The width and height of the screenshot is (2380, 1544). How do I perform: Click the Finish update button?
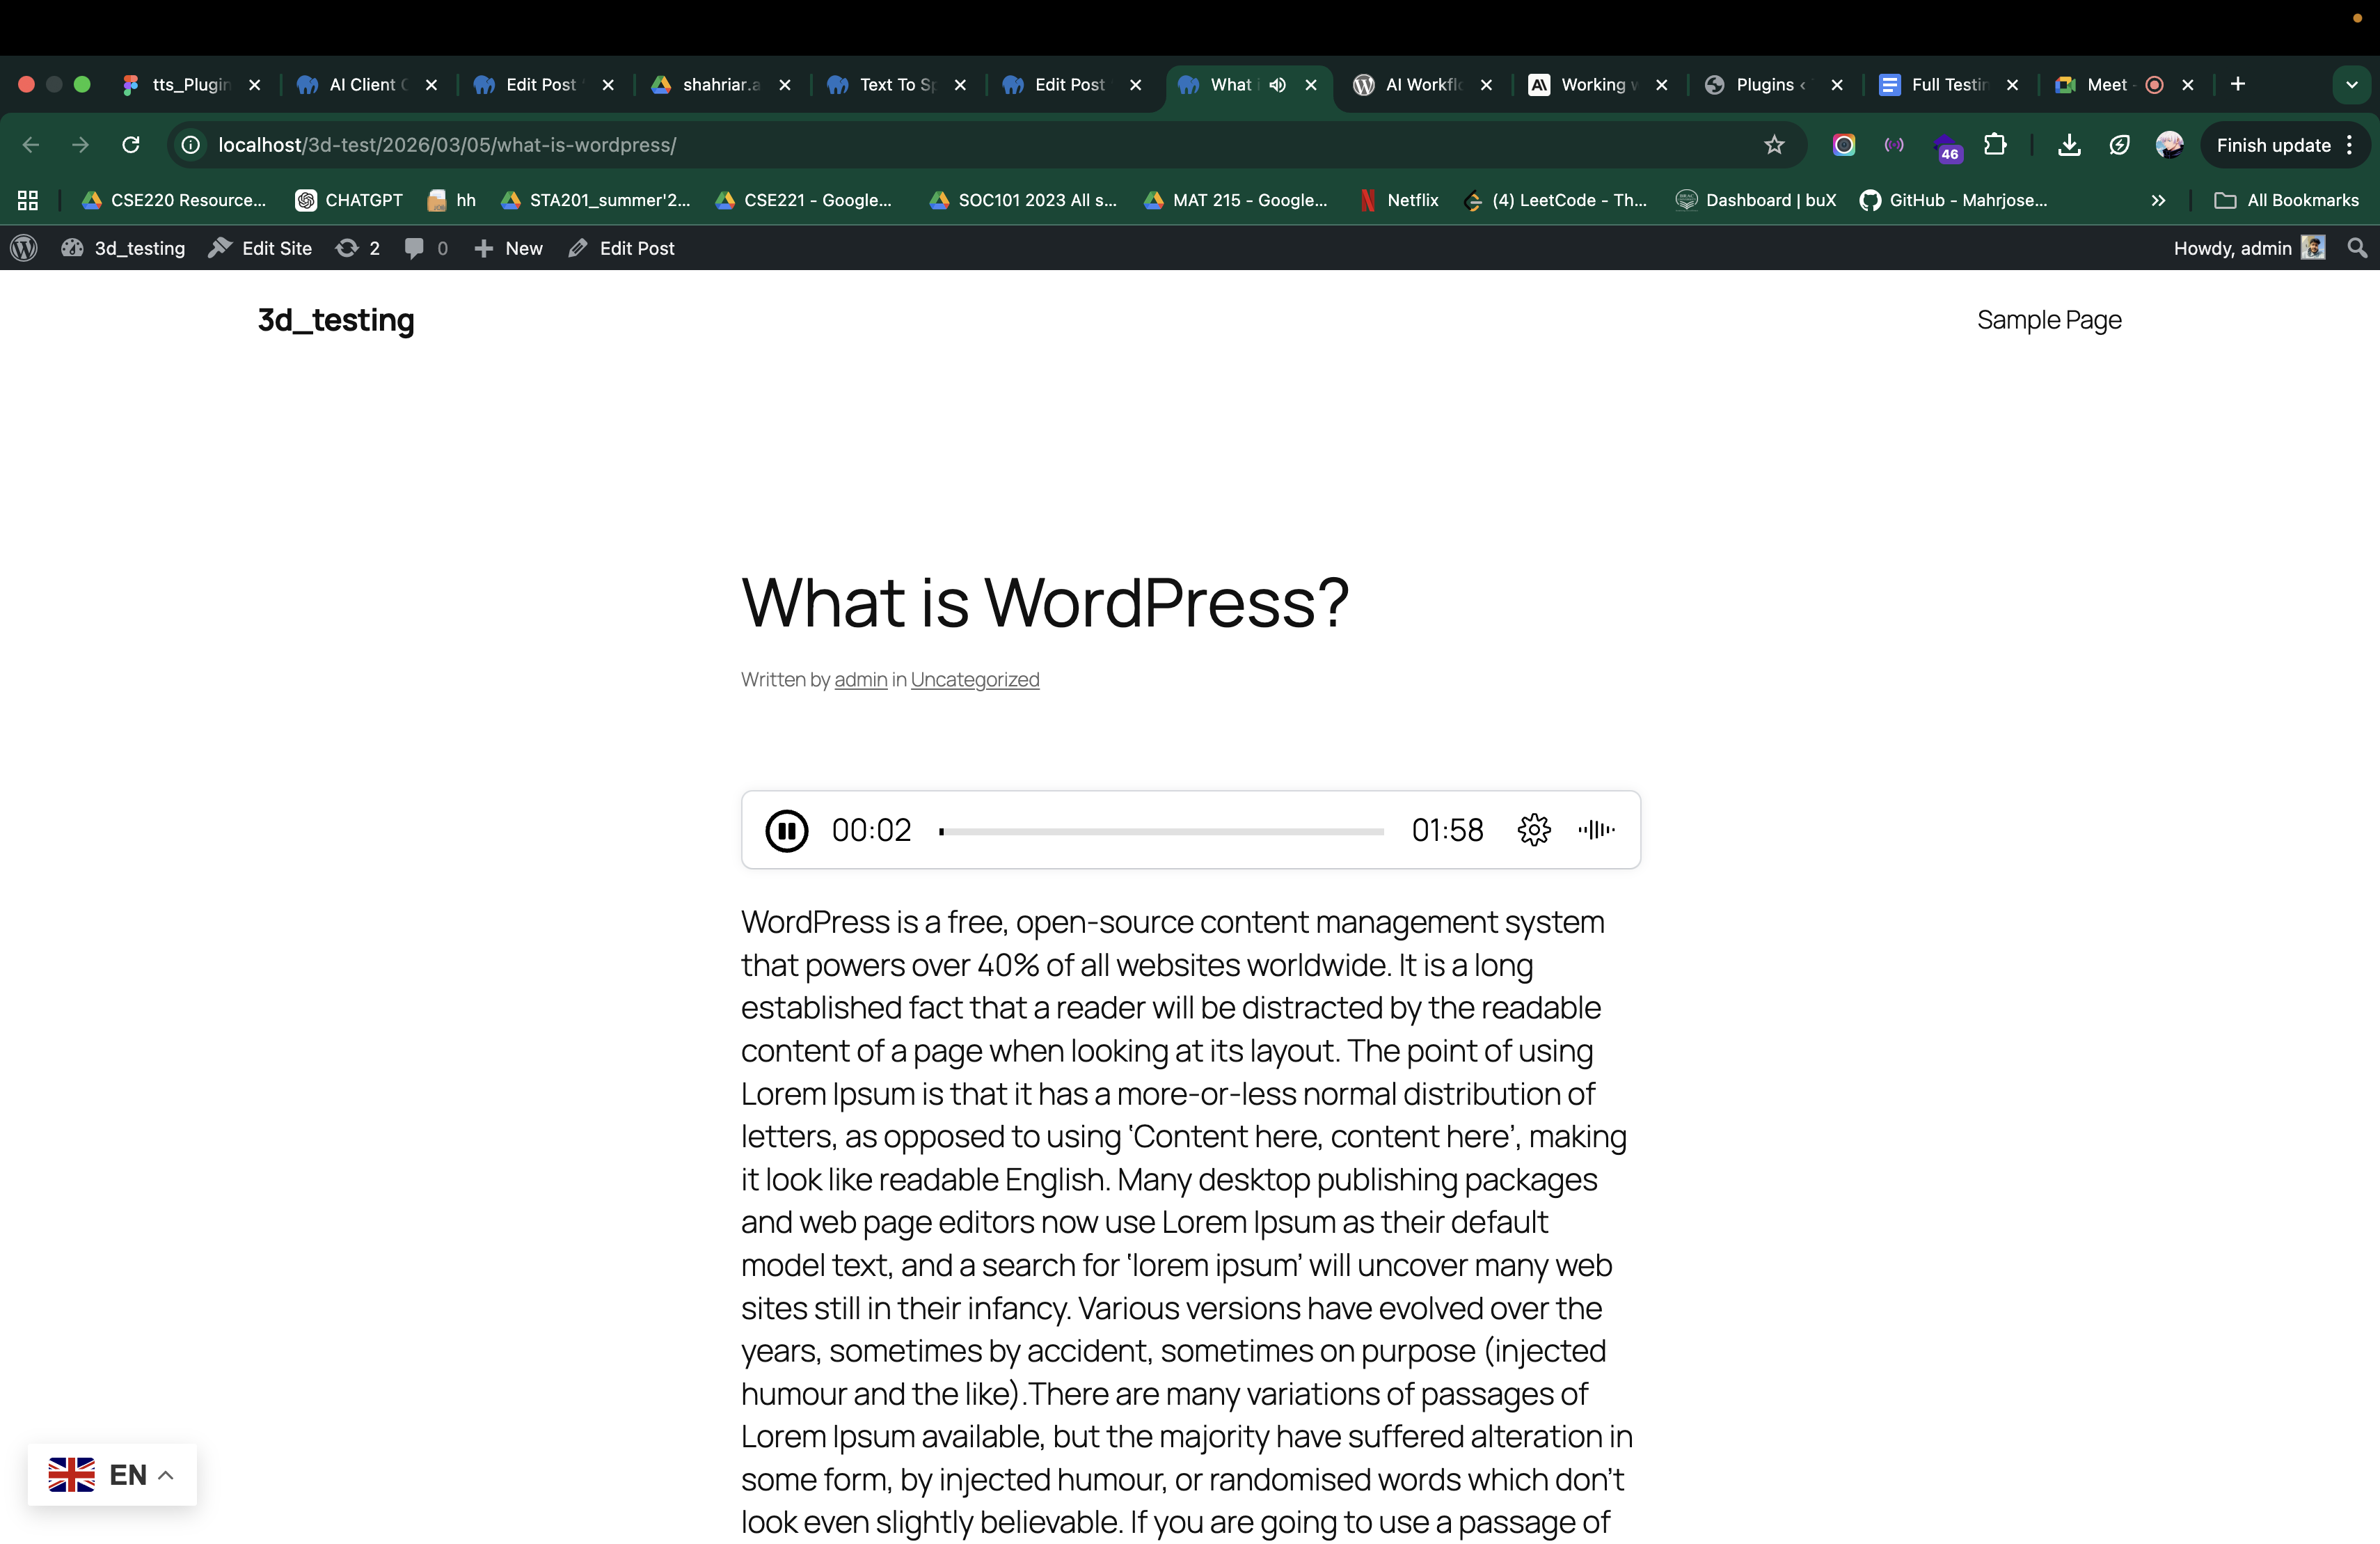click(x=2273, y=145)
